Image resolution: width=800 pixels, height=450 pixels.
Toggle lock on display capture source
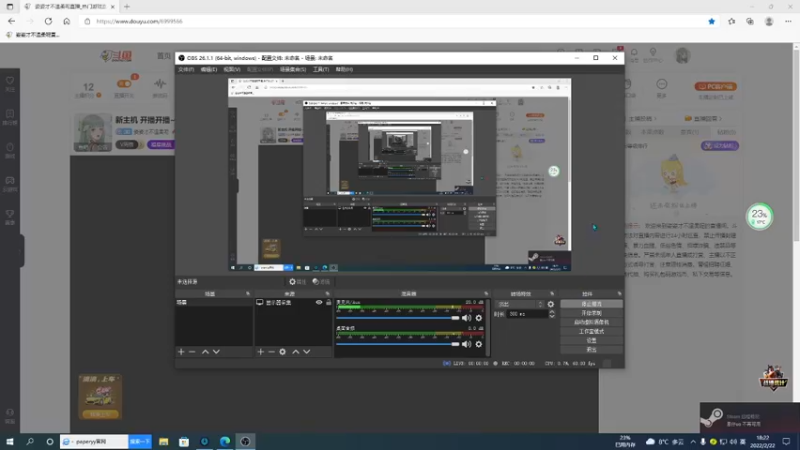[329, 303]
